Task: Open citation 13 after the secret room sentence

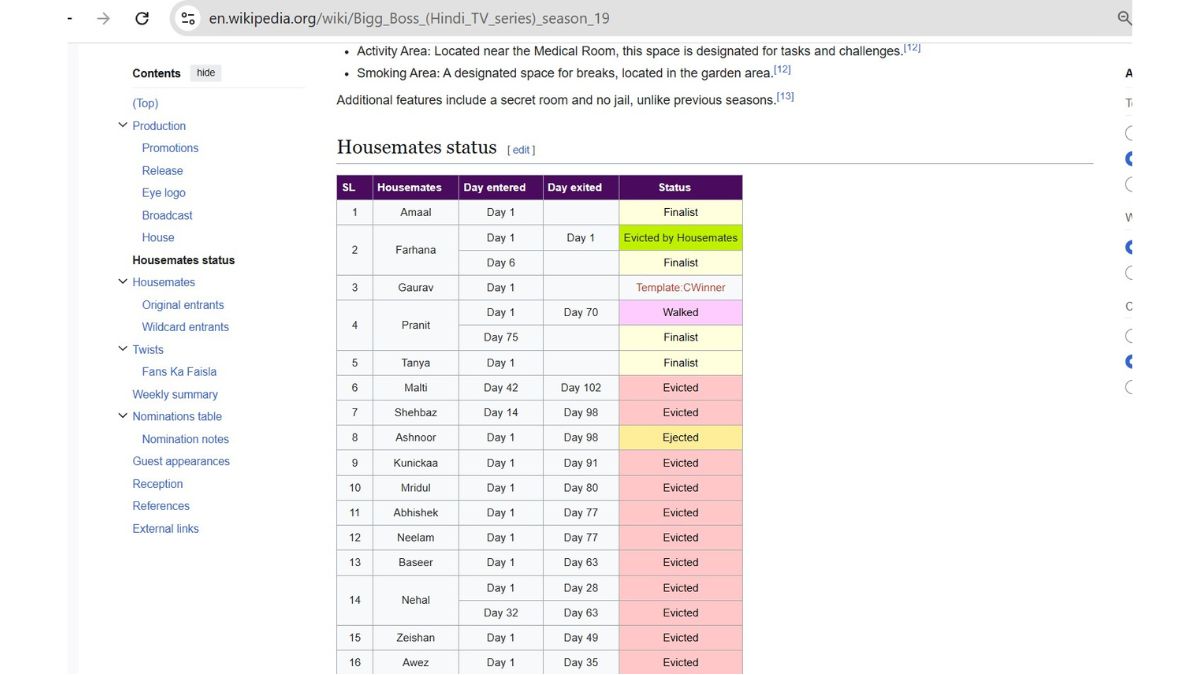Action: (785, 97)
